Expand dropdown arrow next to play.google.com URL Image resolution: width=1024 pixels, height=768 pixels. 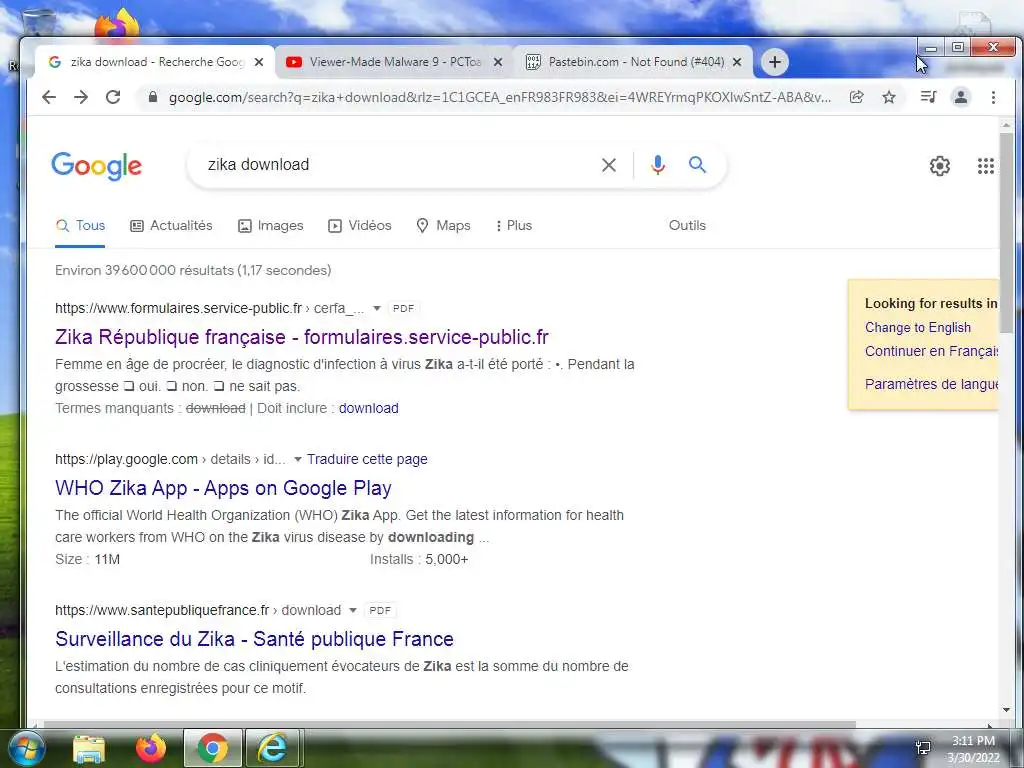298,460
